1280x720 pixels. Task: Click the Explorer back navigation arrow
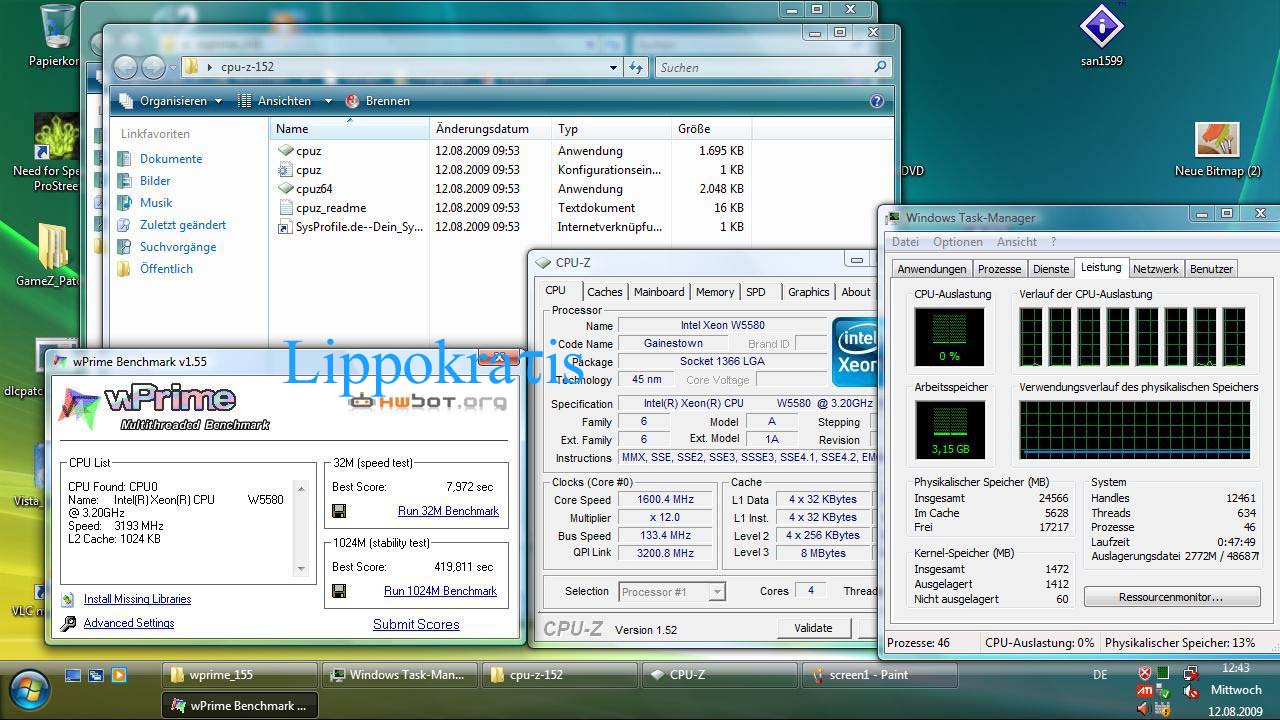point(126,67)
